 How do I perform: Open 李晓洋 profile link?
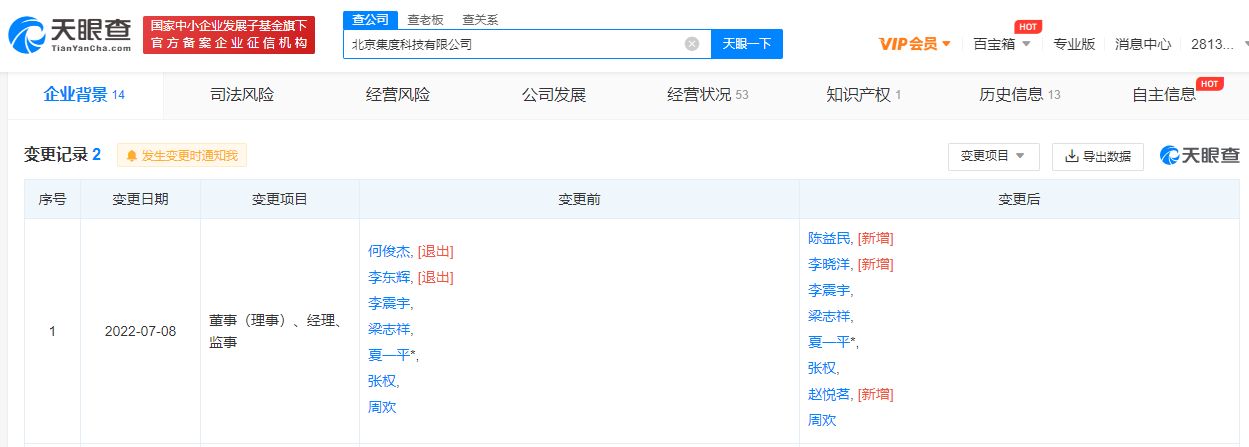pyautogui.click(x=829, y=264)
